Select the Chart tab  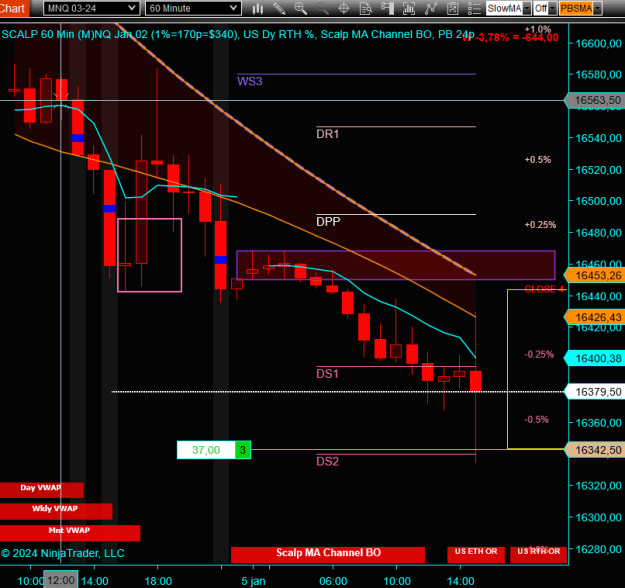[x=13, y=8]
